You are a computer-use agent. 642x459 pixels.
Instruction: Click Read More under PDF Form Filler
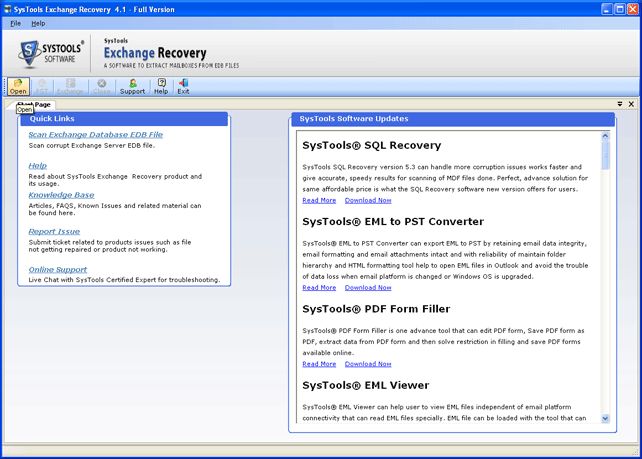click(x=319, y=364)
